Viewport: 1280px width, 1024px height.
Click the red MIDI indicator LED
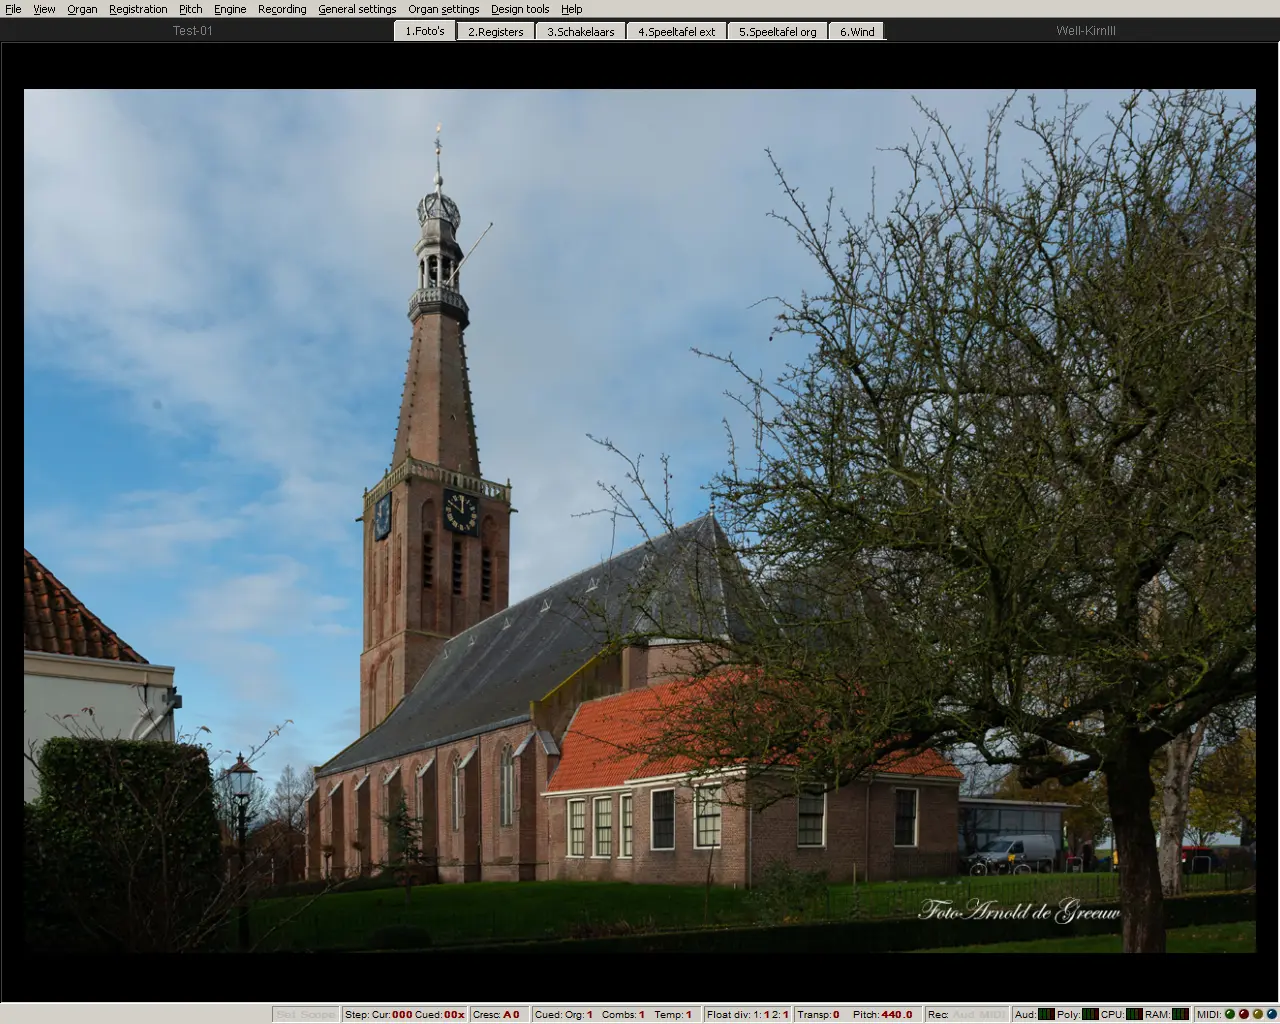click(1244, 1014)
